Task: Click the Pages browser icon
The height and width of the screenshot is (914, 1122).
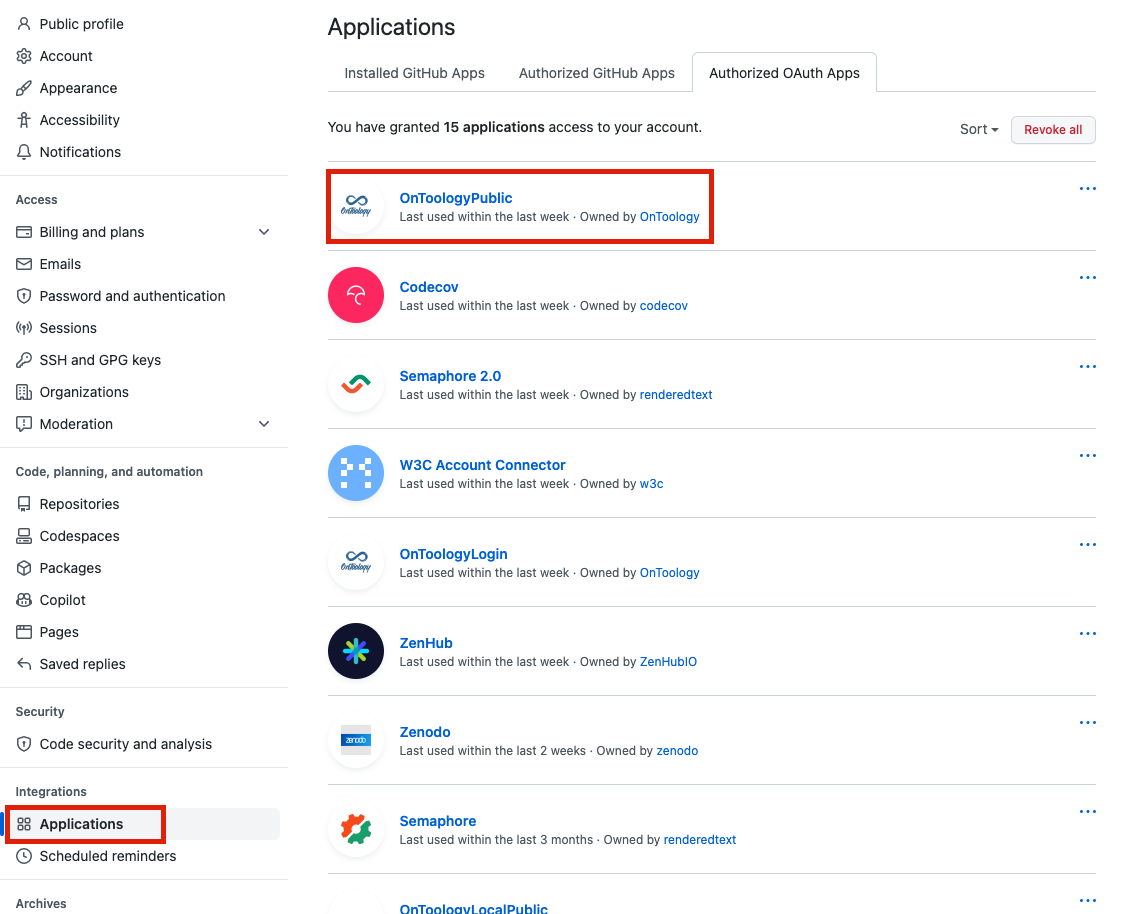Action: (x=24, y=632)
